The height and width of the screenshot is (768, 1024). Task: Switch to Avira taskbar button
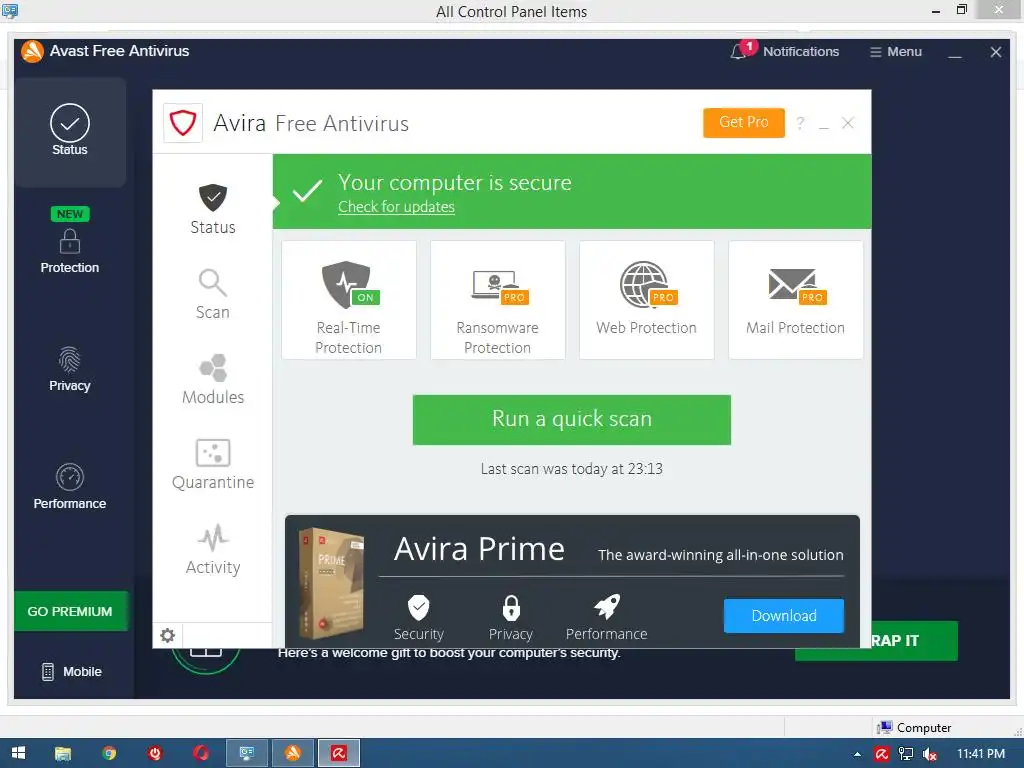(x=338, y=753)
